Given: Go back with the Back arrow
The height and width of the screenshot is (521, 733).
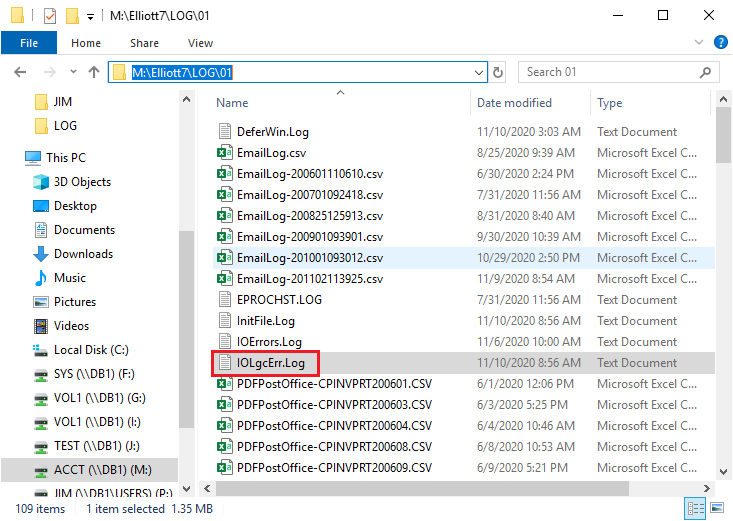Looking at the screenshot, I should point(20,72).
